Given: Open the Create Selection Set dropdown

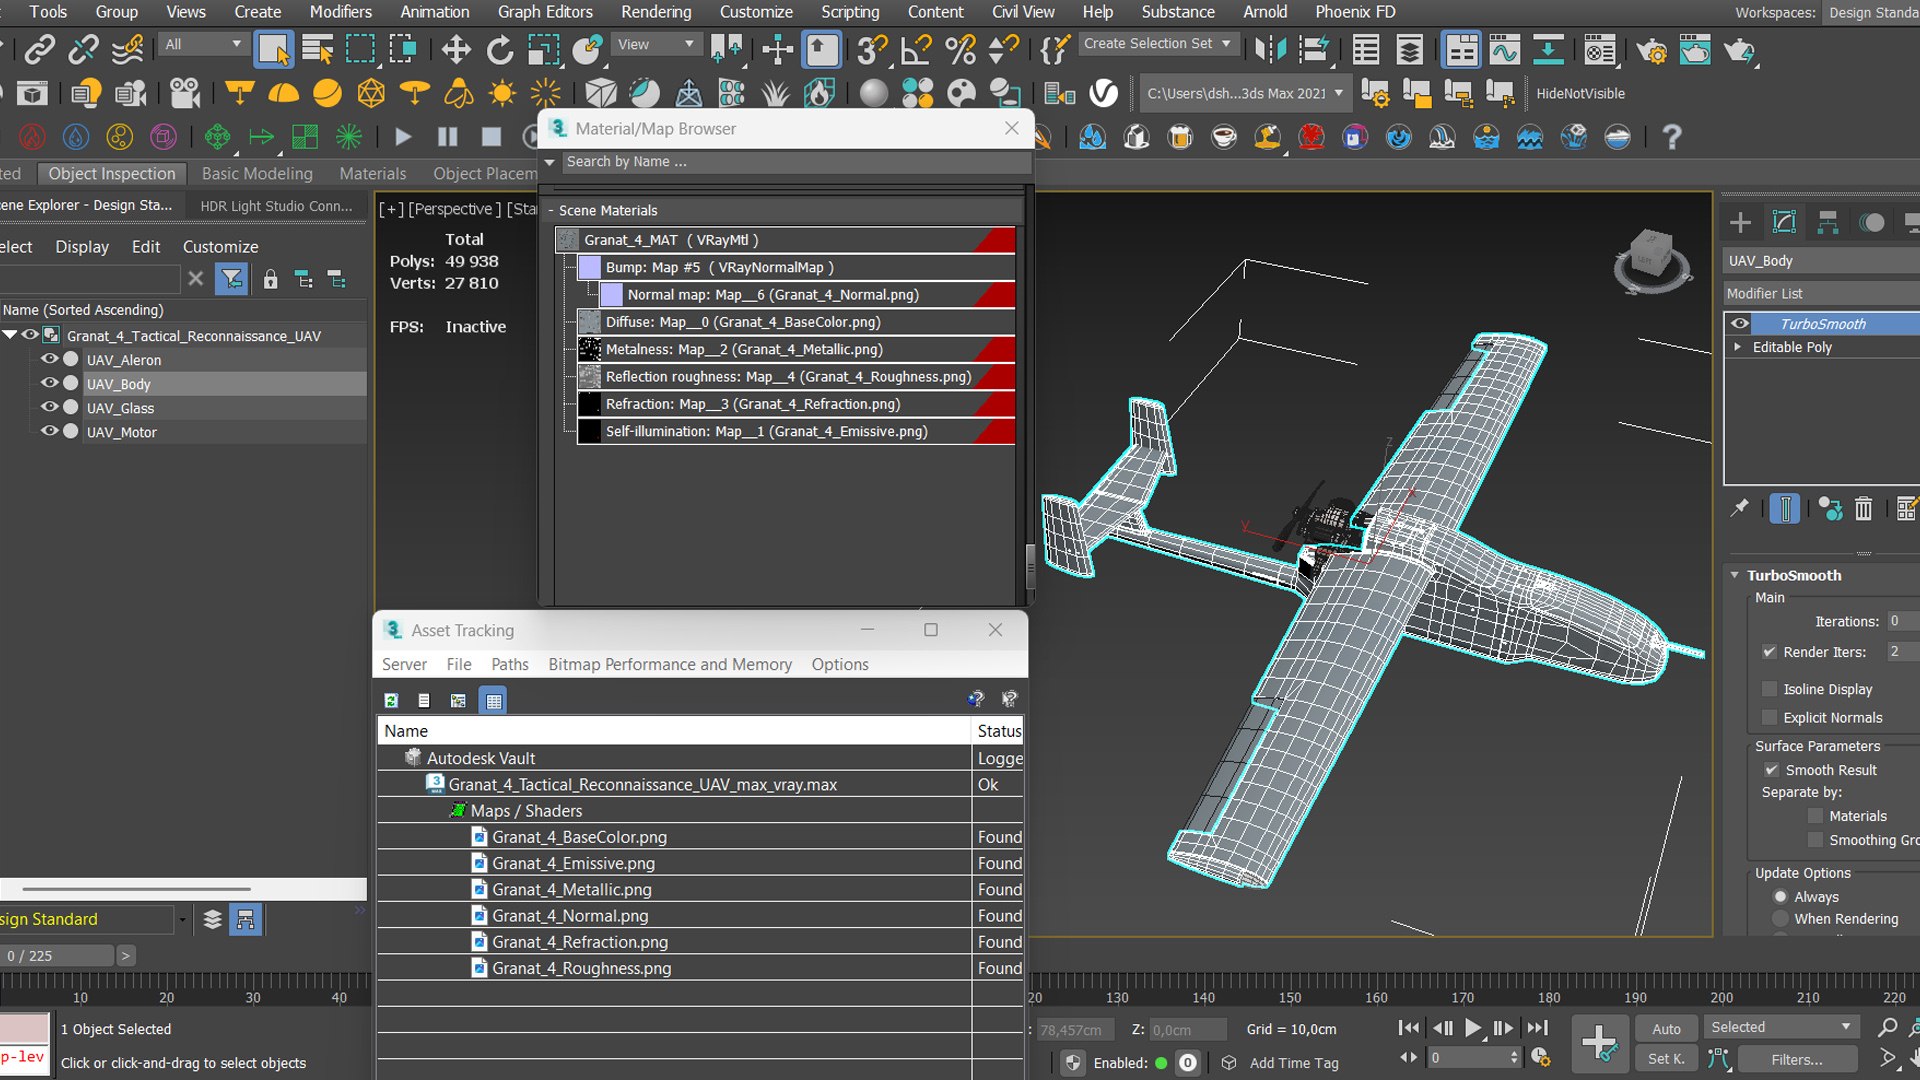Looking at the screenshot, I should pyautogui.click(x=1158, y=44).
